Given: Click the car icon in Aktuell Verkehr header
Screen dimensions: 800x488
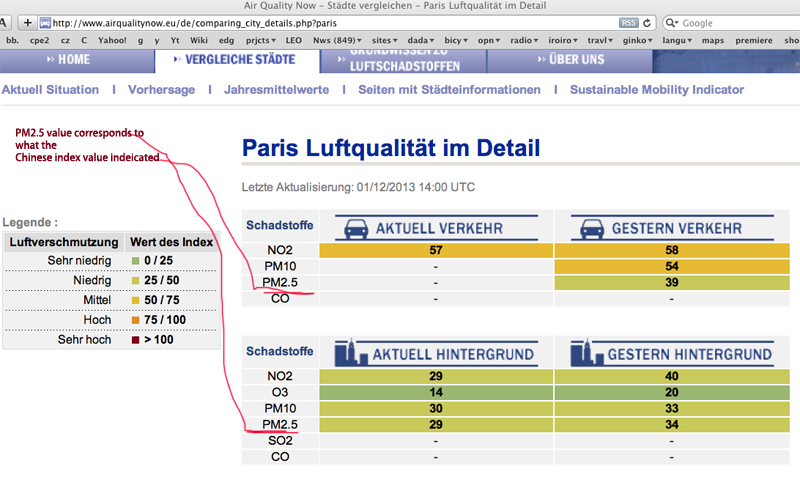Looking at the screenshot, I should [355, 228].
